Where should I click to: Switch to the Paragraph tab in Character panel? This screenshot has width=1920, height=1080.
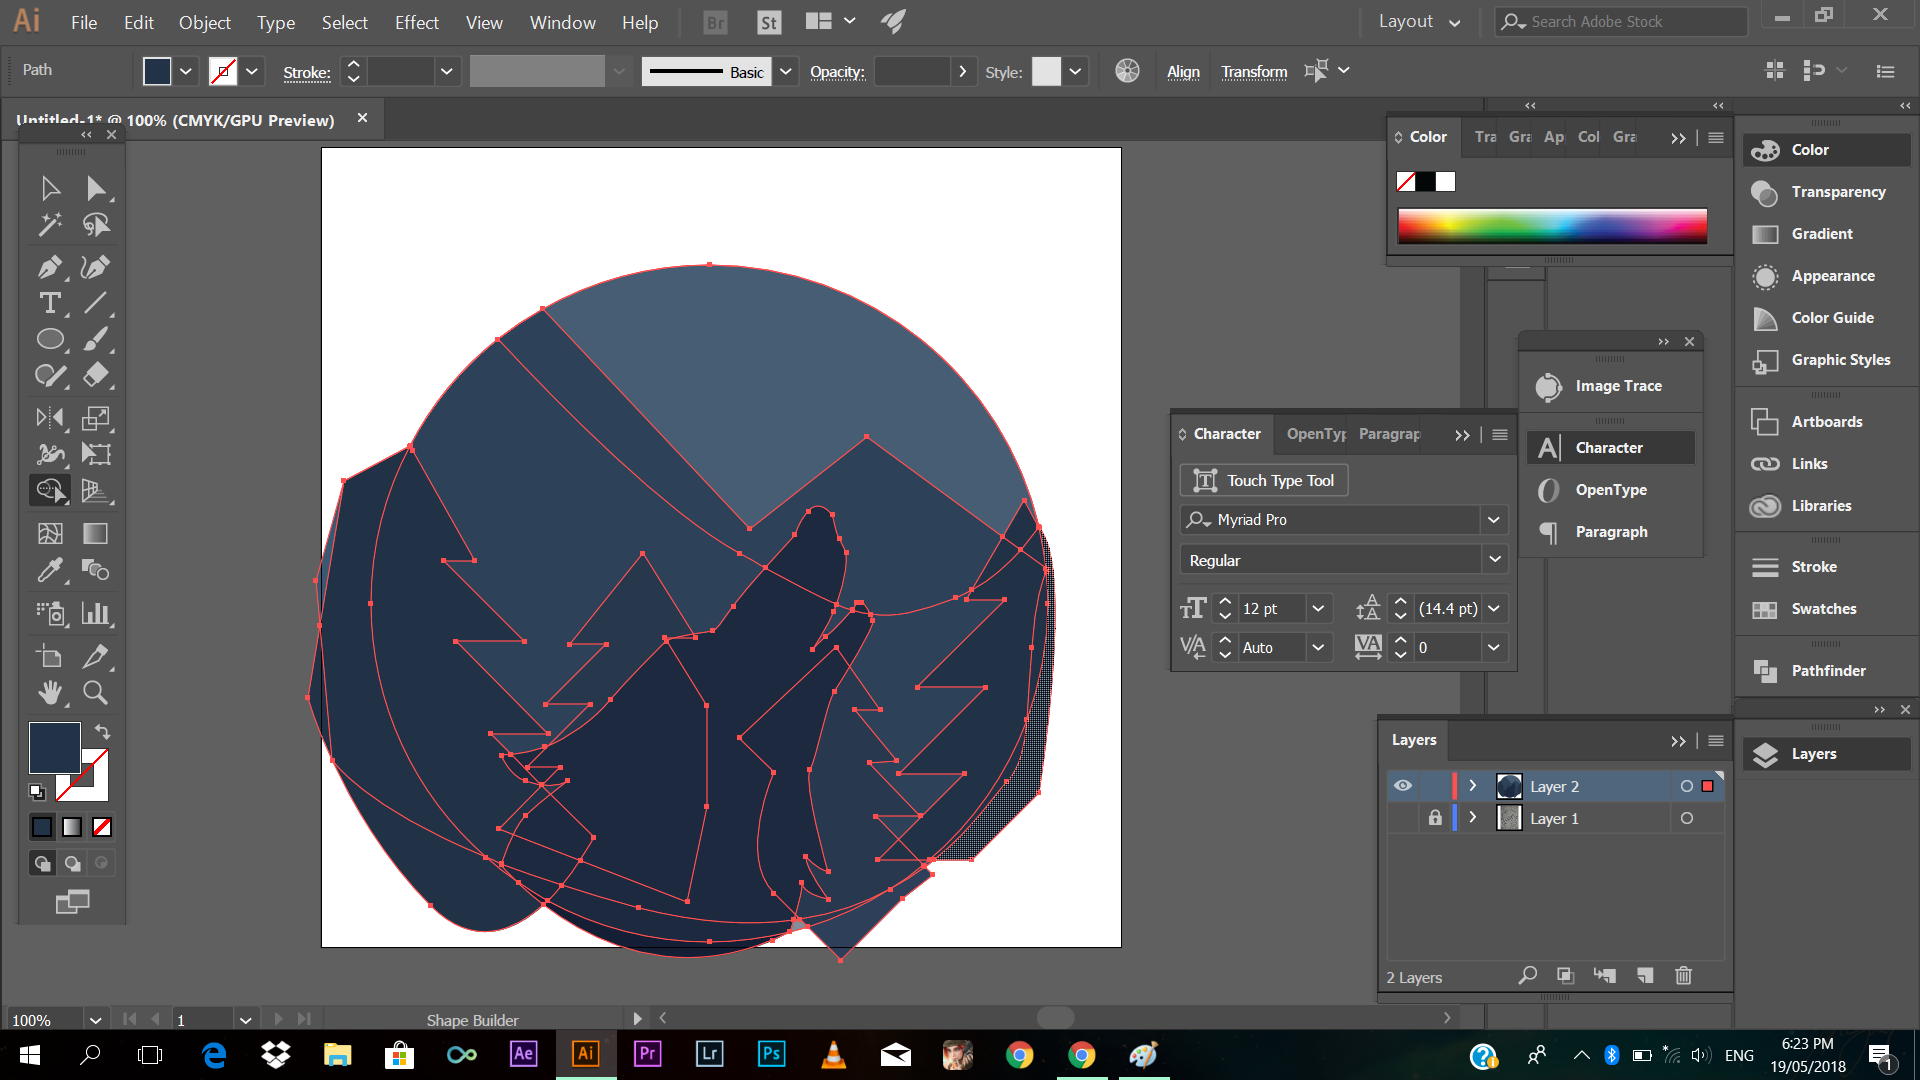[1389, 434]
